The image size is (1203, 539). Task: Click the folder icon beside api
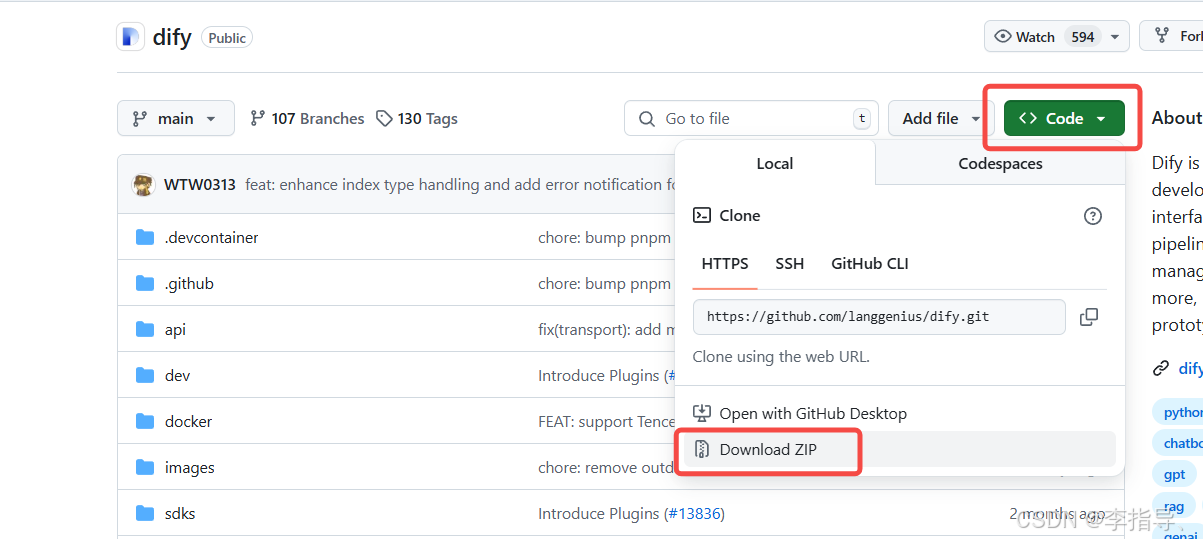coord(145,329)
